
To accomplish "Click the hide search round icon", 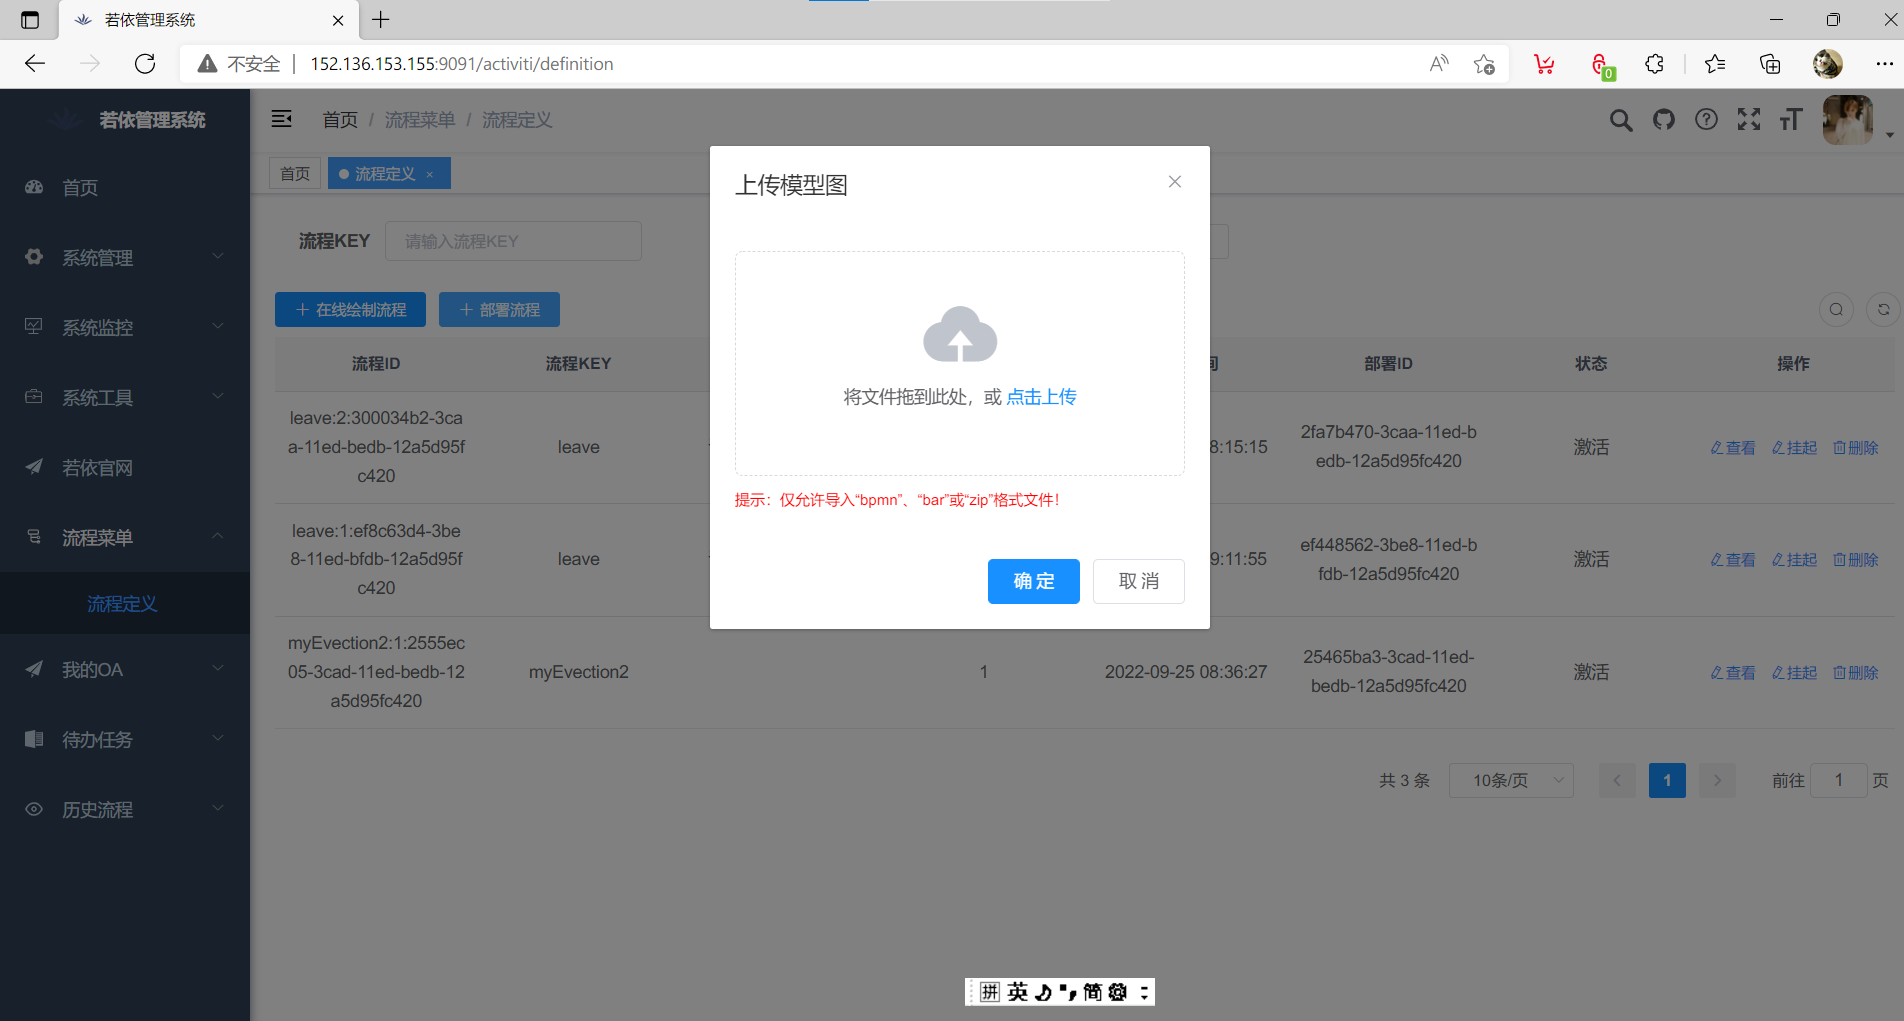I will (1836, 310).
